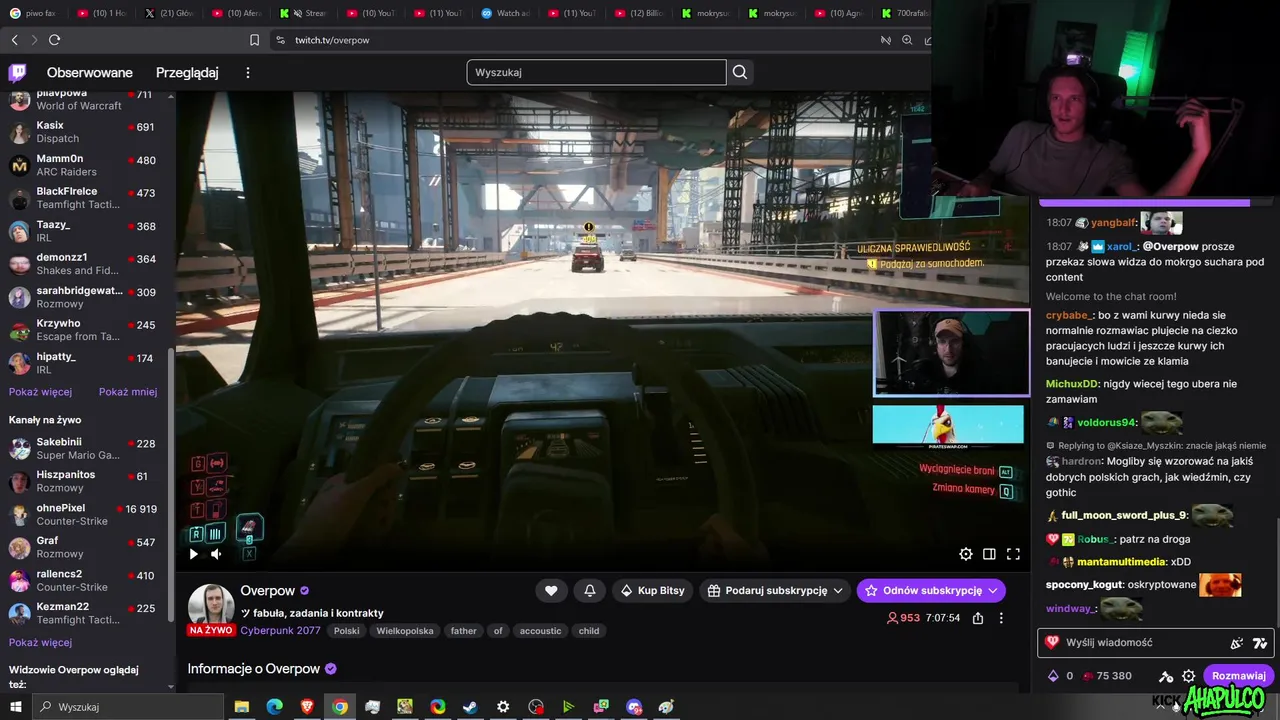Click the Kup Bitsy button

pos(653,590)
